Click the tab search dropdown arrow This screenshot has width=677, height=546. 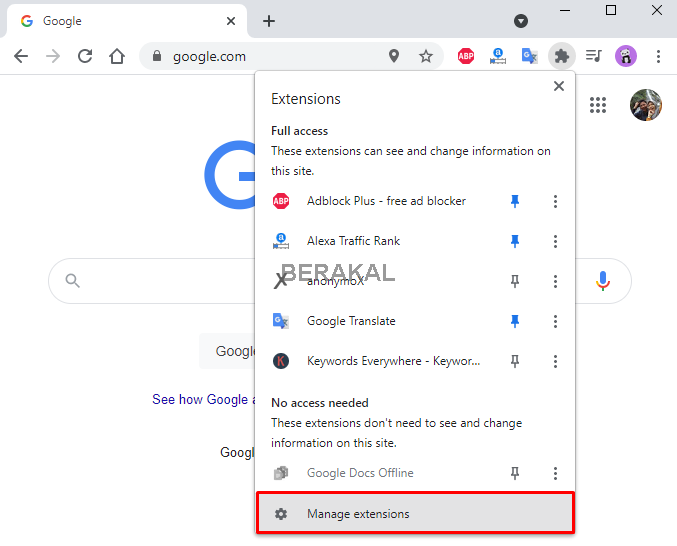coord(521,21)
